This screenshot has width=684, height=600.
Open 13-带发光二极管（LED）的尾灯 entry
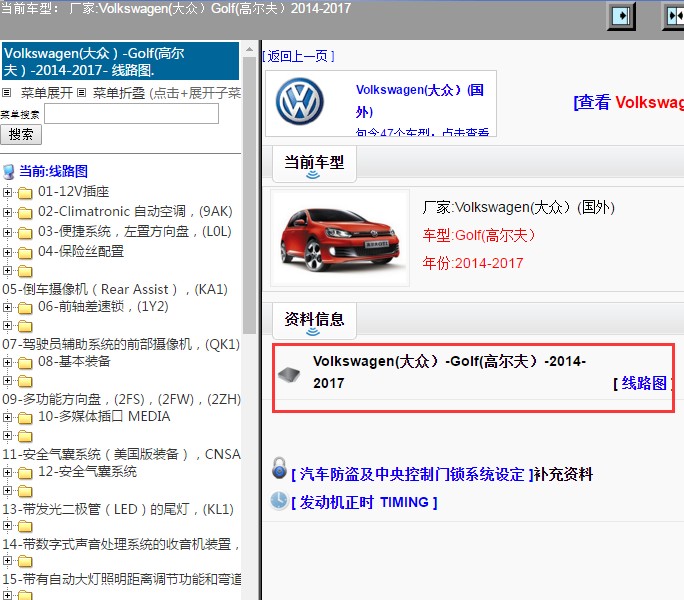tap(118, 509)
